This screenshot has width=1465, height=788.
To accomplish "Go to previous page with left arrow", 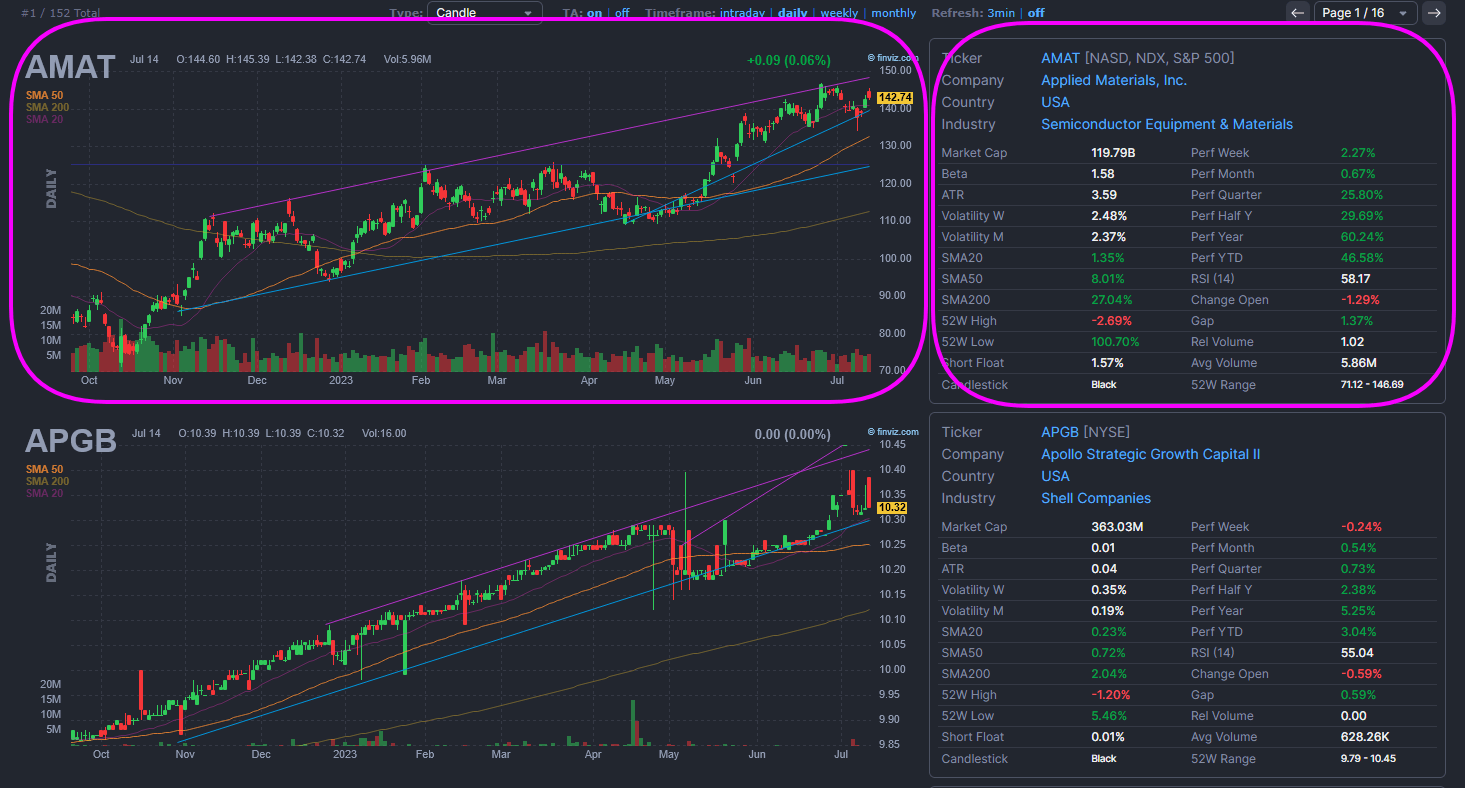I will point(1297,13).
